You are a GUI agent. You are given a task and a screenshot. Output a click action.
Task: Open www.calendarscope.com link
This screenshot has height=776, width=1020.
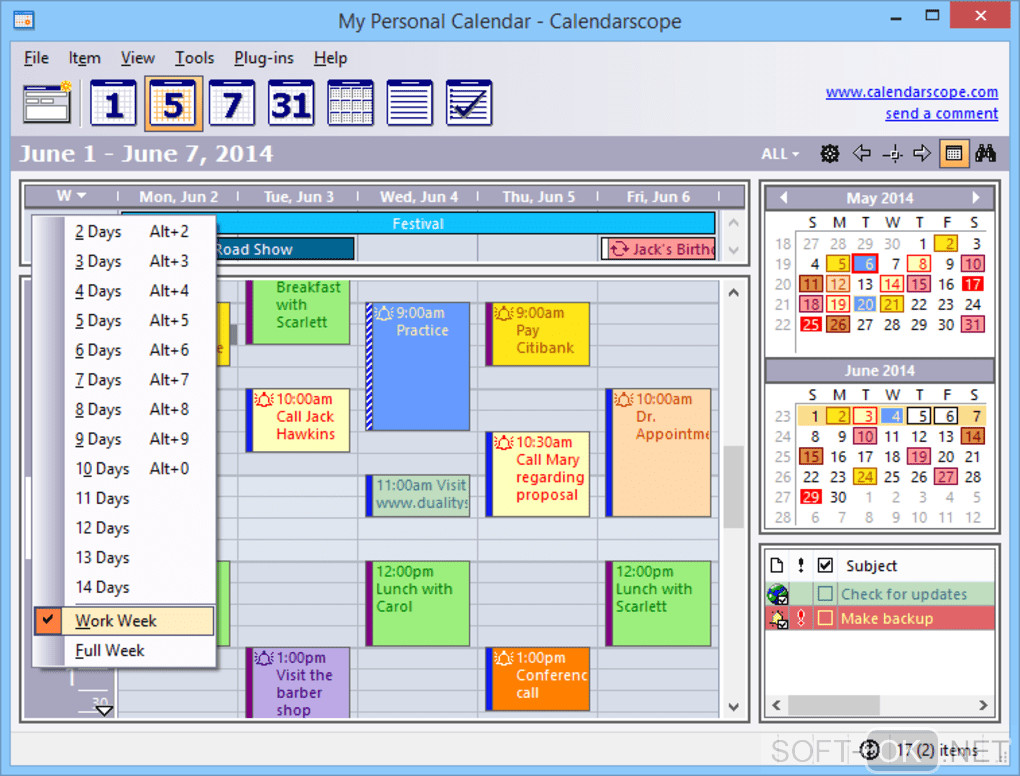tap(911, 92)
